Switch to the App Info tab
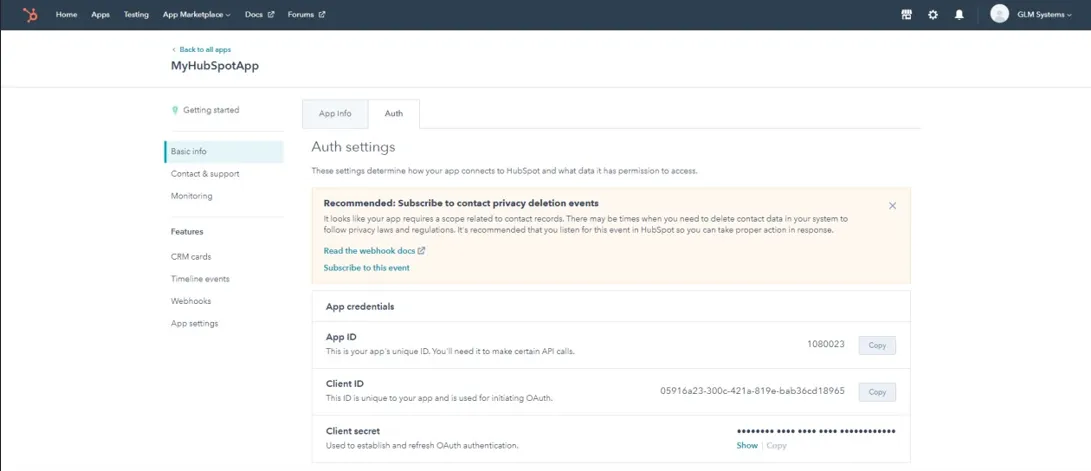 [x=335, y=113]
